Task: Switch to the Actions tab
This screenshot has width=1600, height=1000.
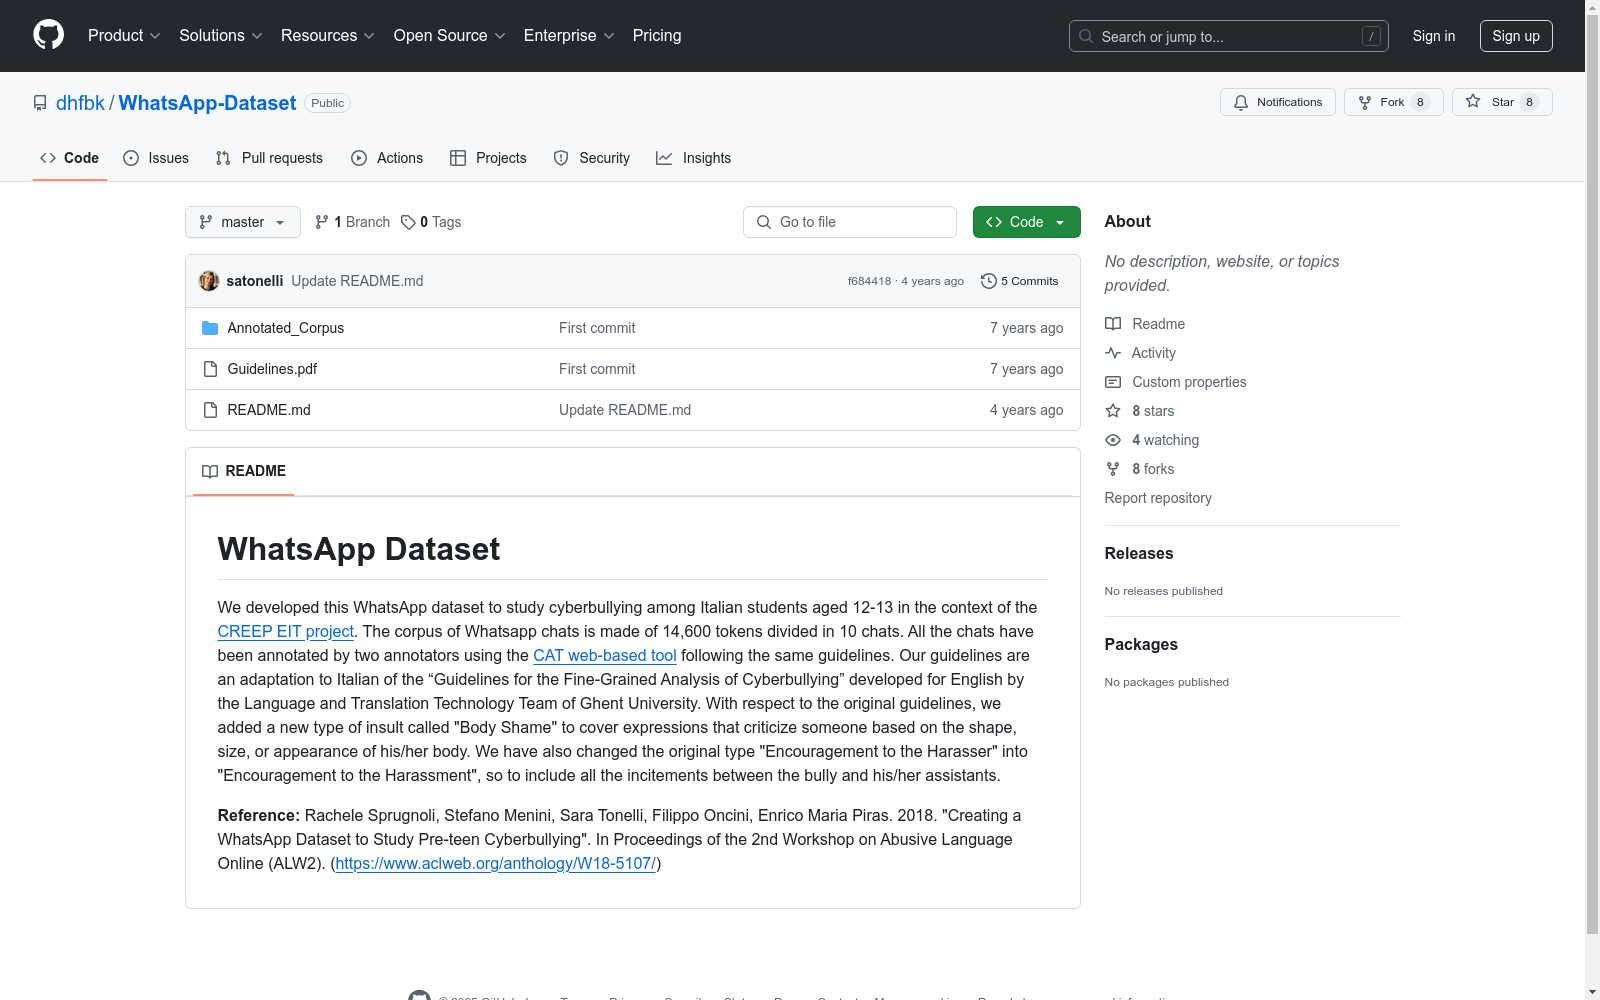Action: 387,158
